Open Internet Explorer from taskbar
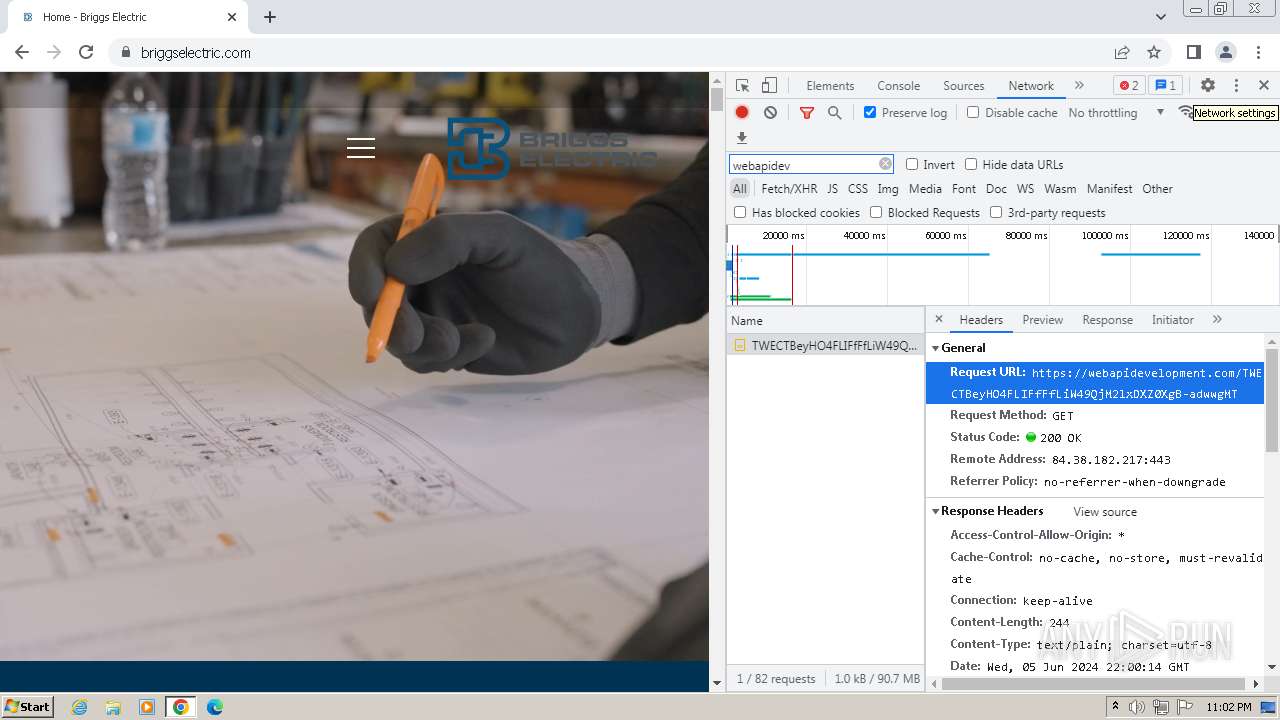 coord(79,707)
